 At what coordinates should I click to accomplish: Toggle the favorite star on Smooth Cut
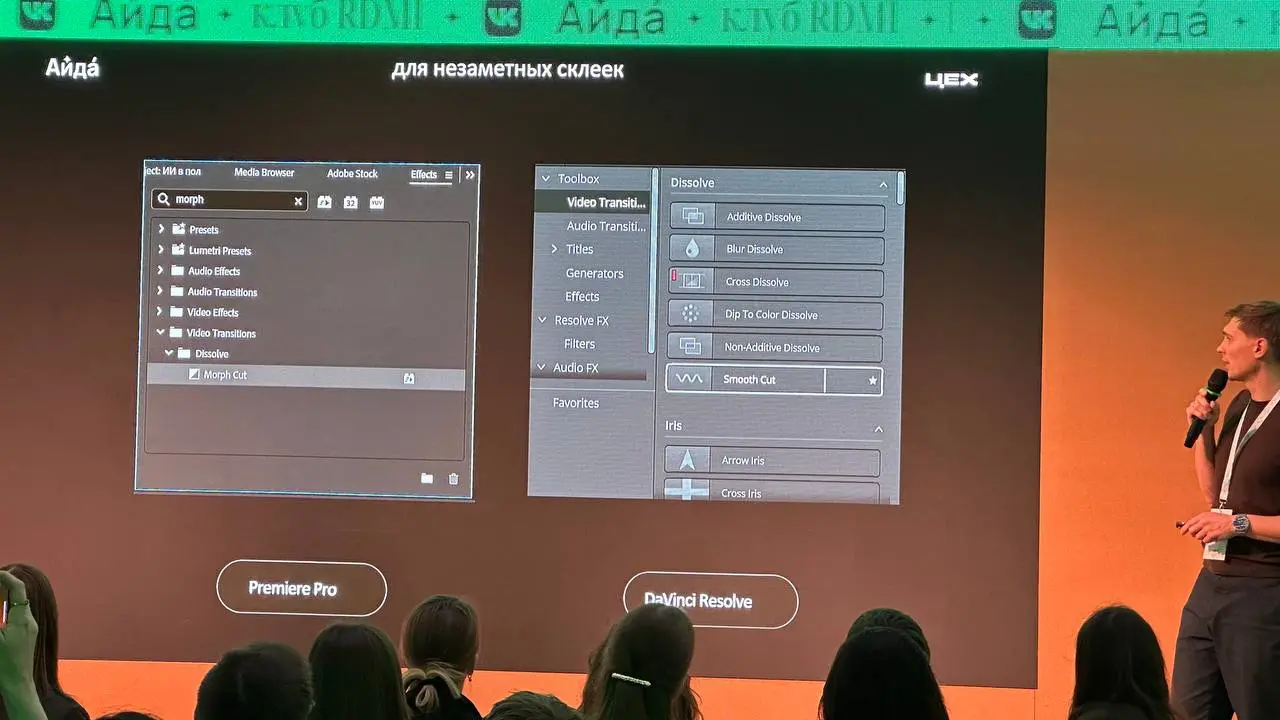[873, 381]
